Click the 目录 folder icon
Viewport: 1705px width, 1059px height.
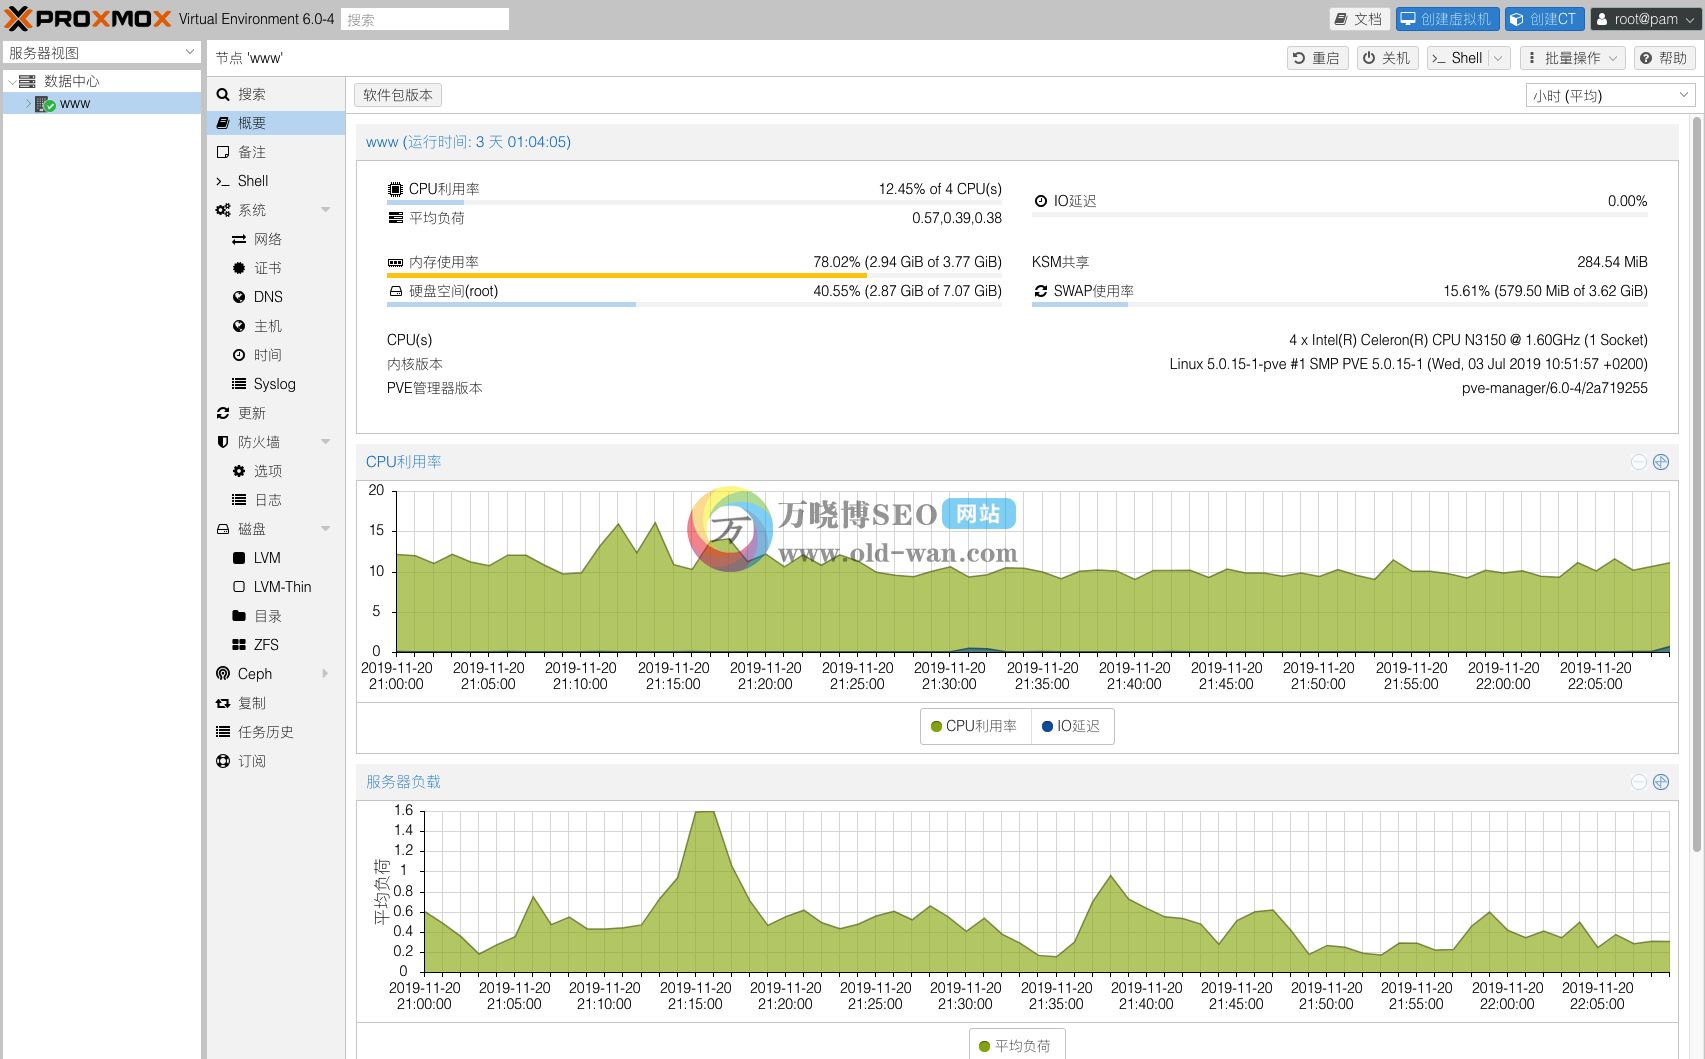pyautogui.click(x=239, y=616)
